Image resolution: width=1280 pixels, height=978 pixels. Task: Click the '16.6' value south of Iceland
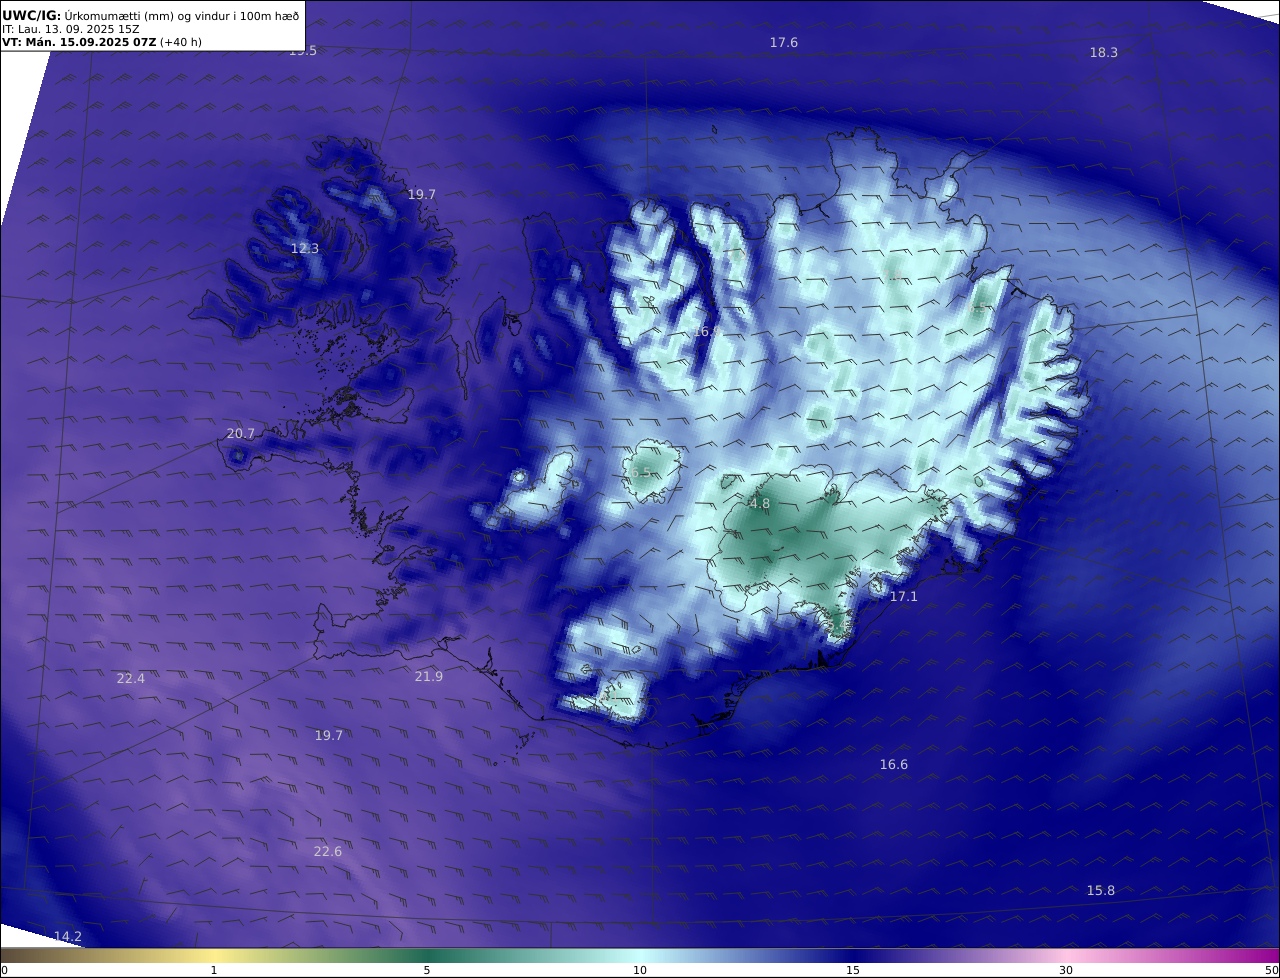tap(894, 765)
